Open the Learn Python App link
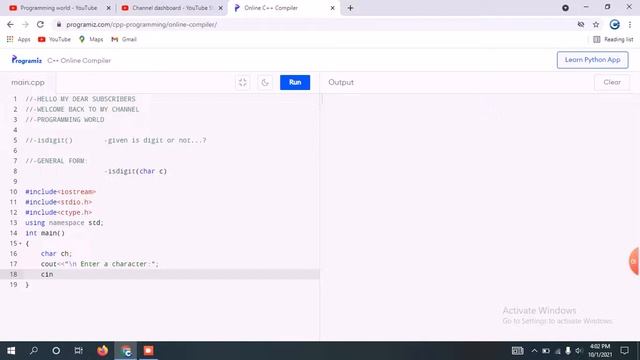Viewport: 640px width, 360px height. [592, 60]
